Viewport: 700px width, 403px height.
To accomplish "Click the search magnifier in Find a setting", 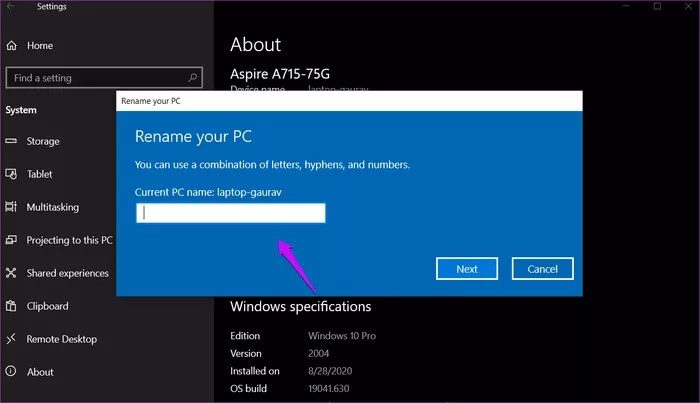I will click(192, 78).
